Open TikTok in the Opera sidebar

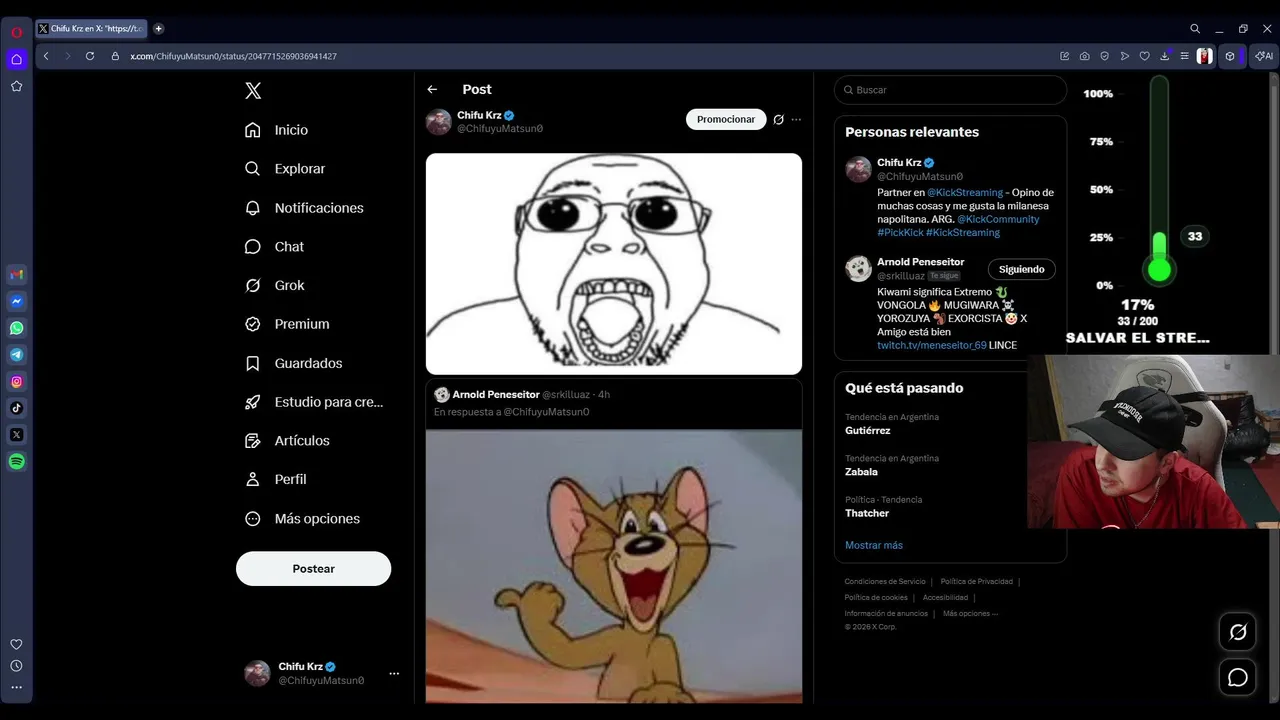click(16, 408)
